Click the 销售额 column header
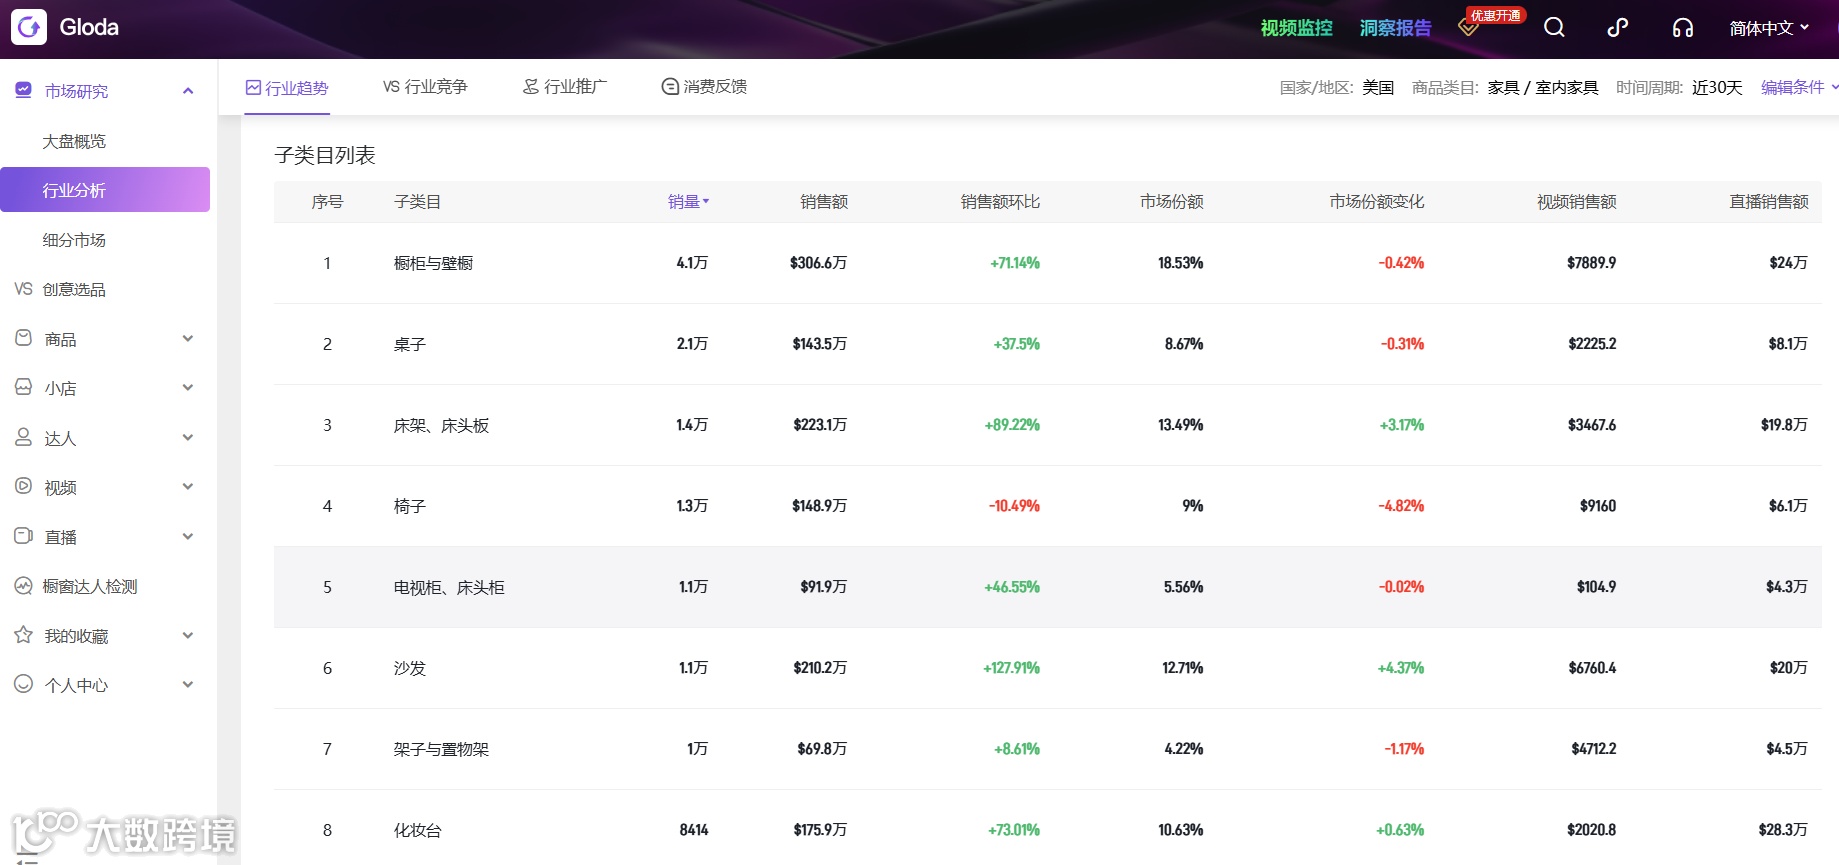Viewport: 1839px width, 865px height. (x=824, y=202)
